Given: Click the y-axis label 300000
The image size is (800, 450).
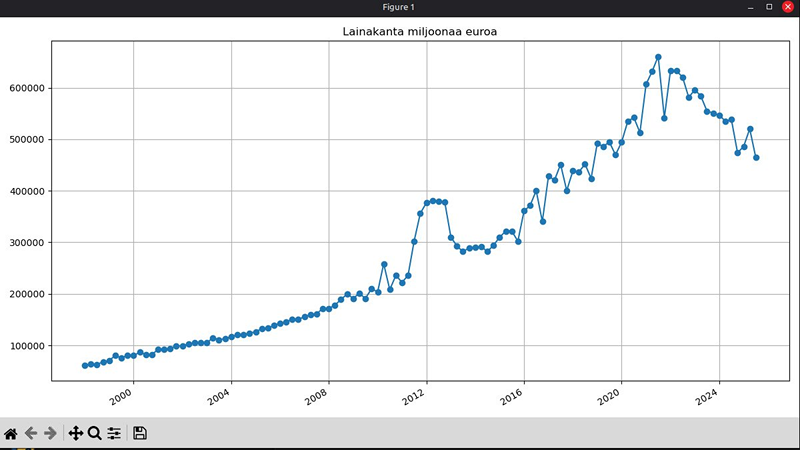Looking at the screenshot, I should point(27,243).
